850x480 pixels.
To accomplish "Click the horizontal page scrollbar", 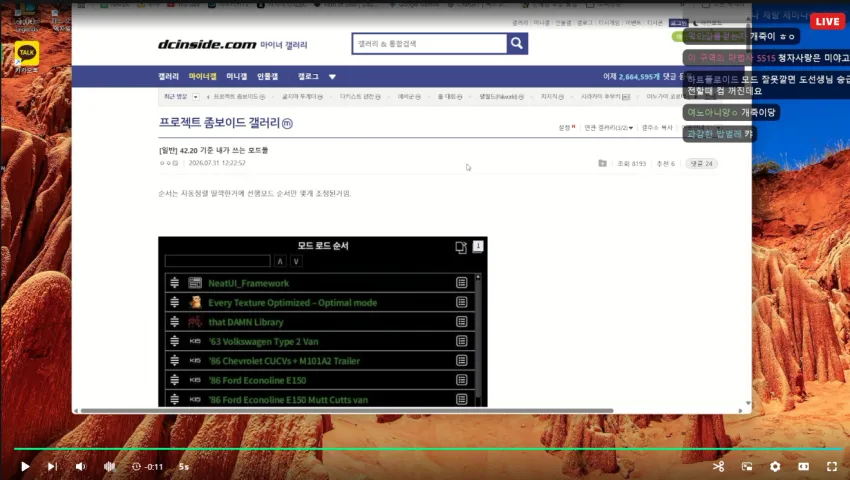I will tap(347, 411).
